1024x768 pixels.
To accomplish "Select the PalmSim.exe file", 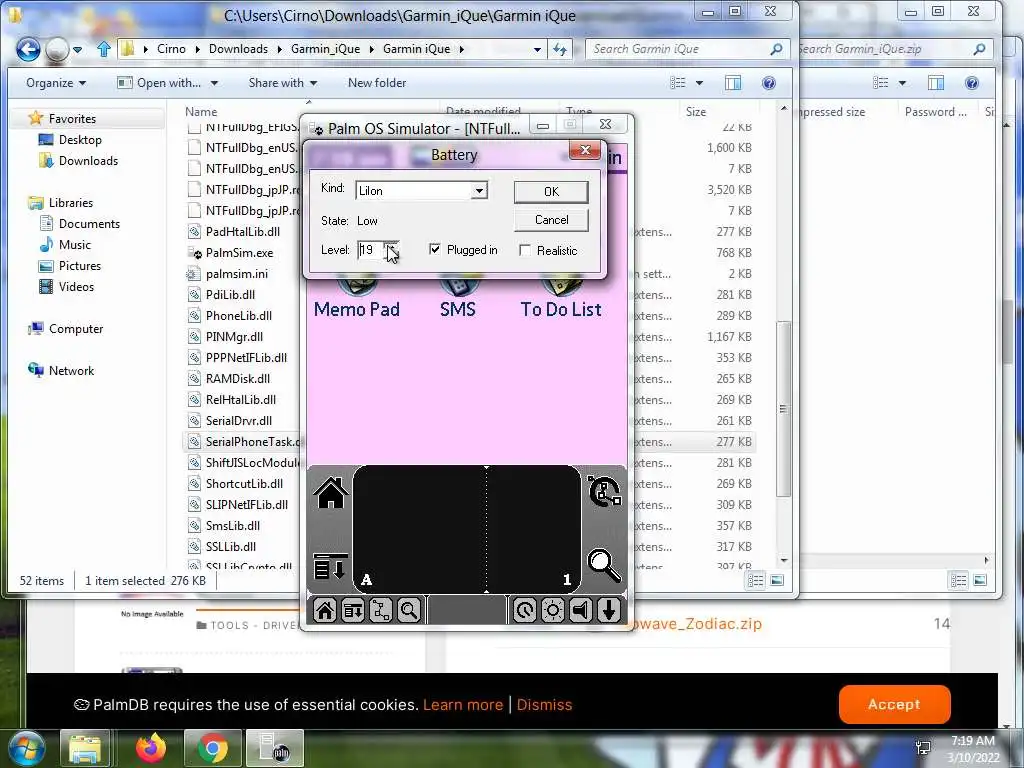I will pos(238,253).
